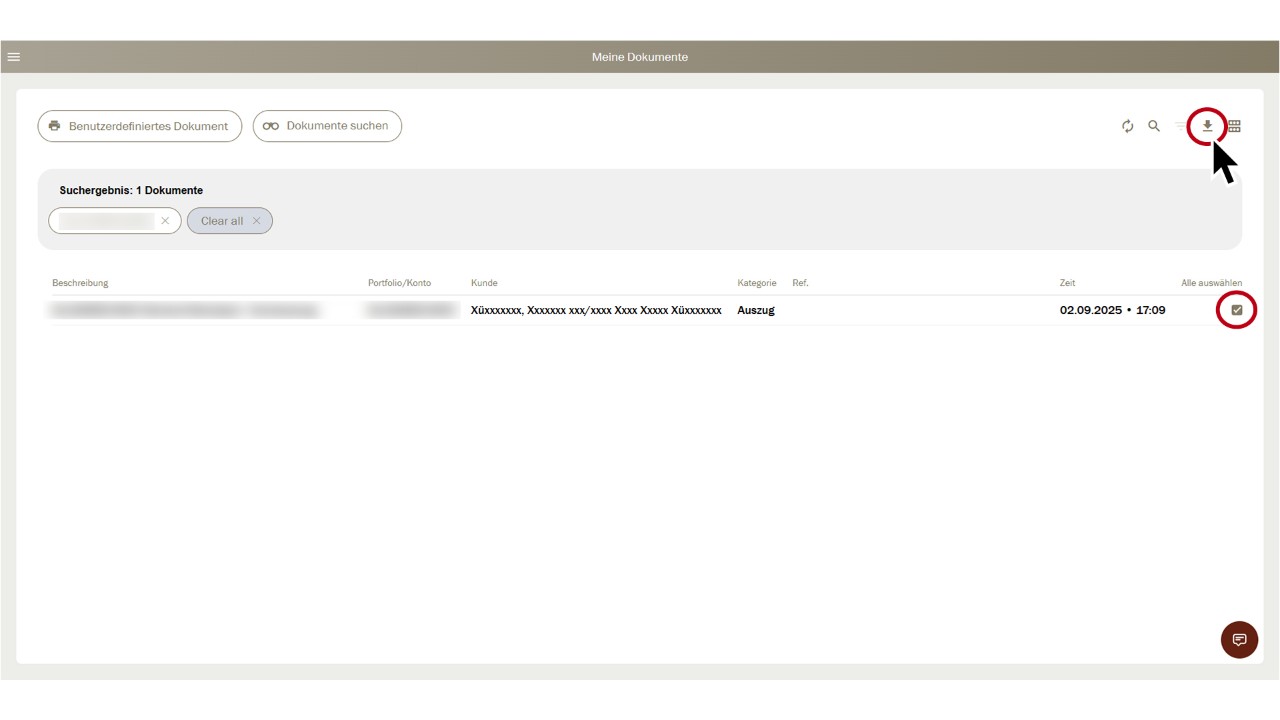Open the filter list icon

click(1182, 126)
